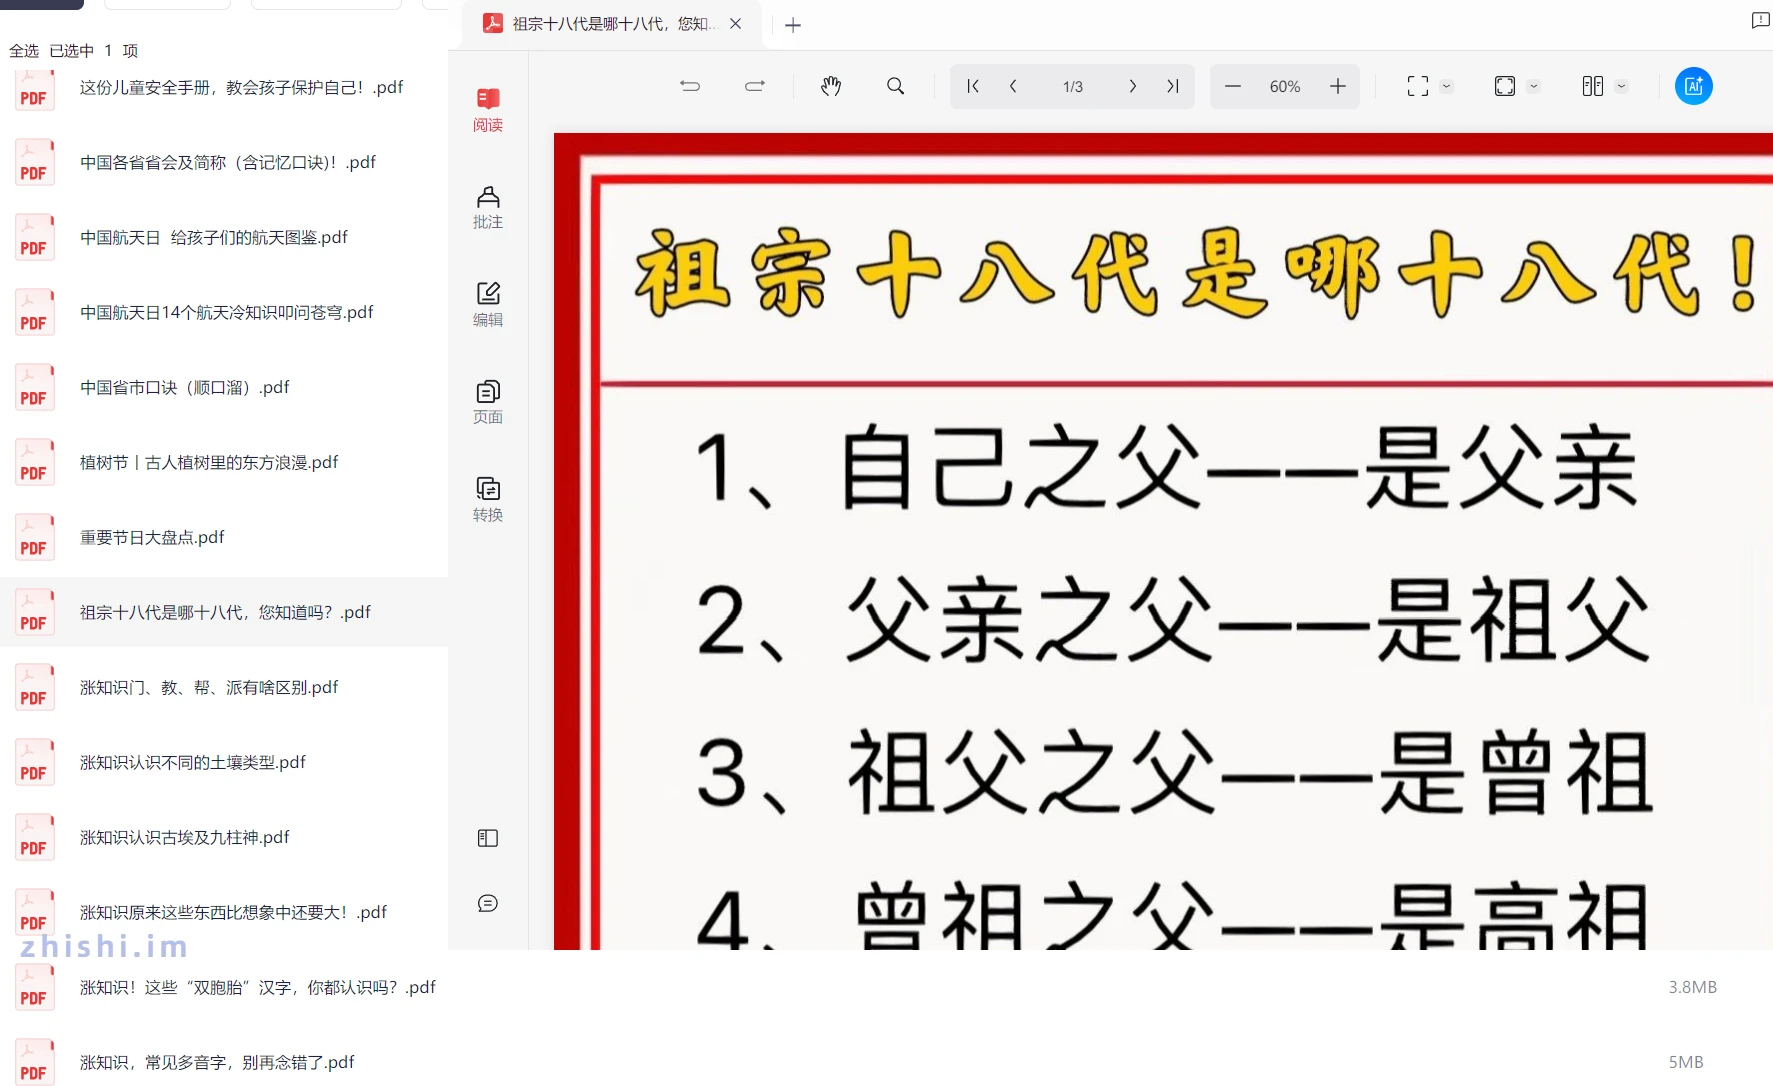Jump to the first page
This screenshot has height=1086, width=1773.
tap(972, 86)
